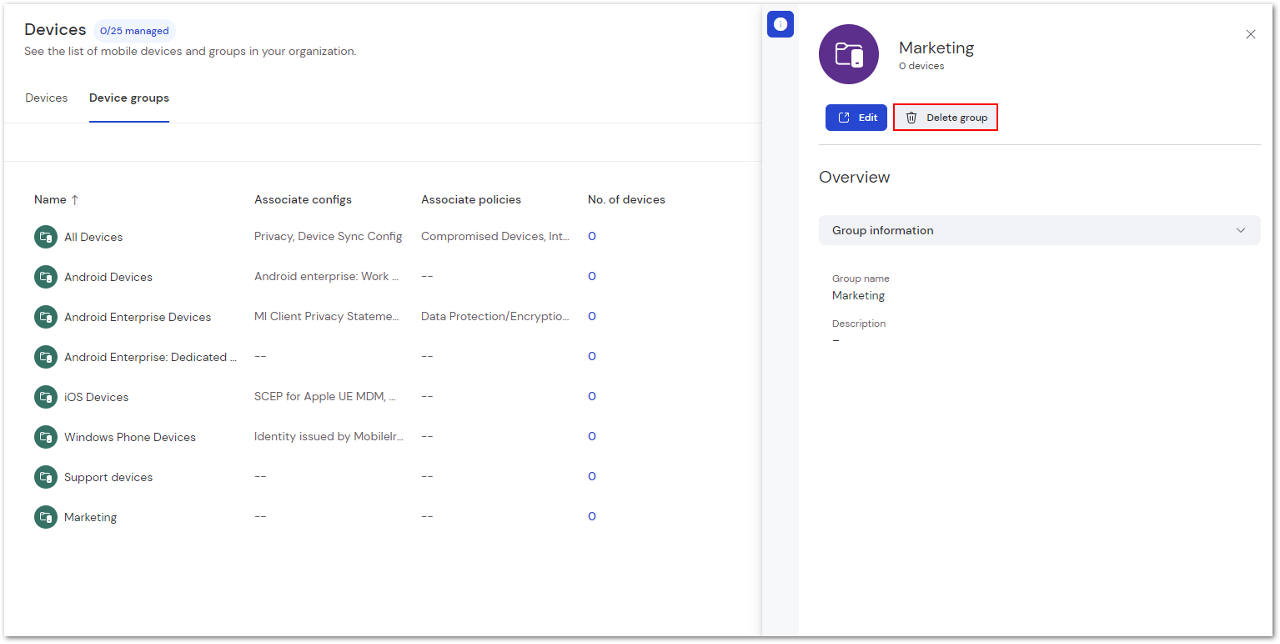Close the Marketing details panel
The image size is (1280, 644).
coord(1250,34)
